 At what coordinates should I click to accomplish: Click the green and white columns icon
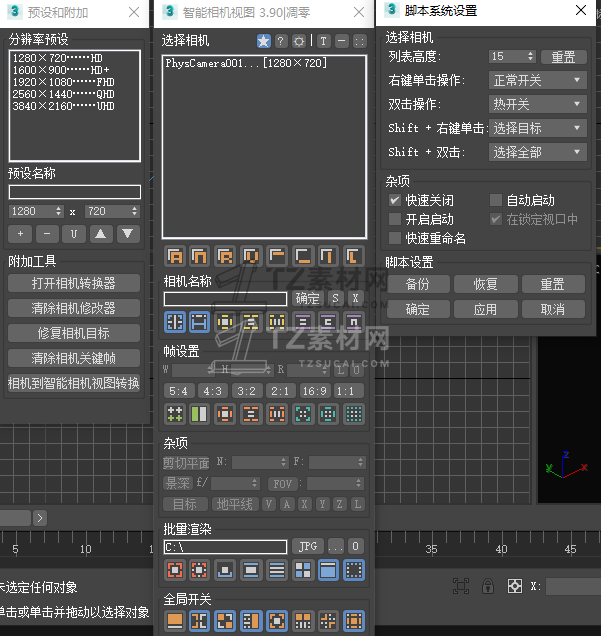coord(199,414)
